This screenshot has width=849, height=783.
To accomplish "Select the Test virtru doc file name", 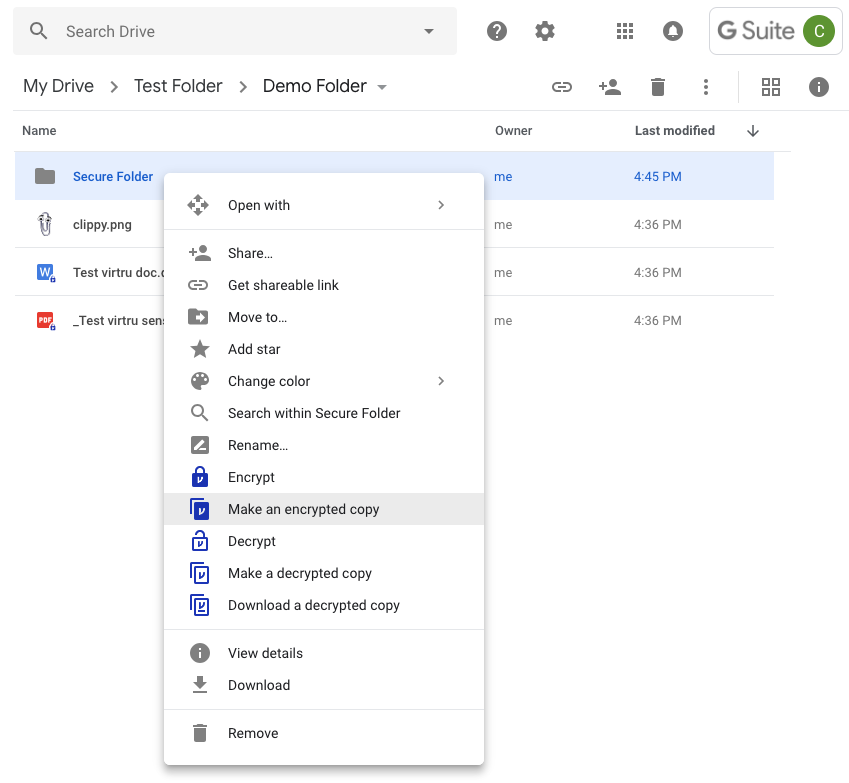I will (x=119, y=272).
